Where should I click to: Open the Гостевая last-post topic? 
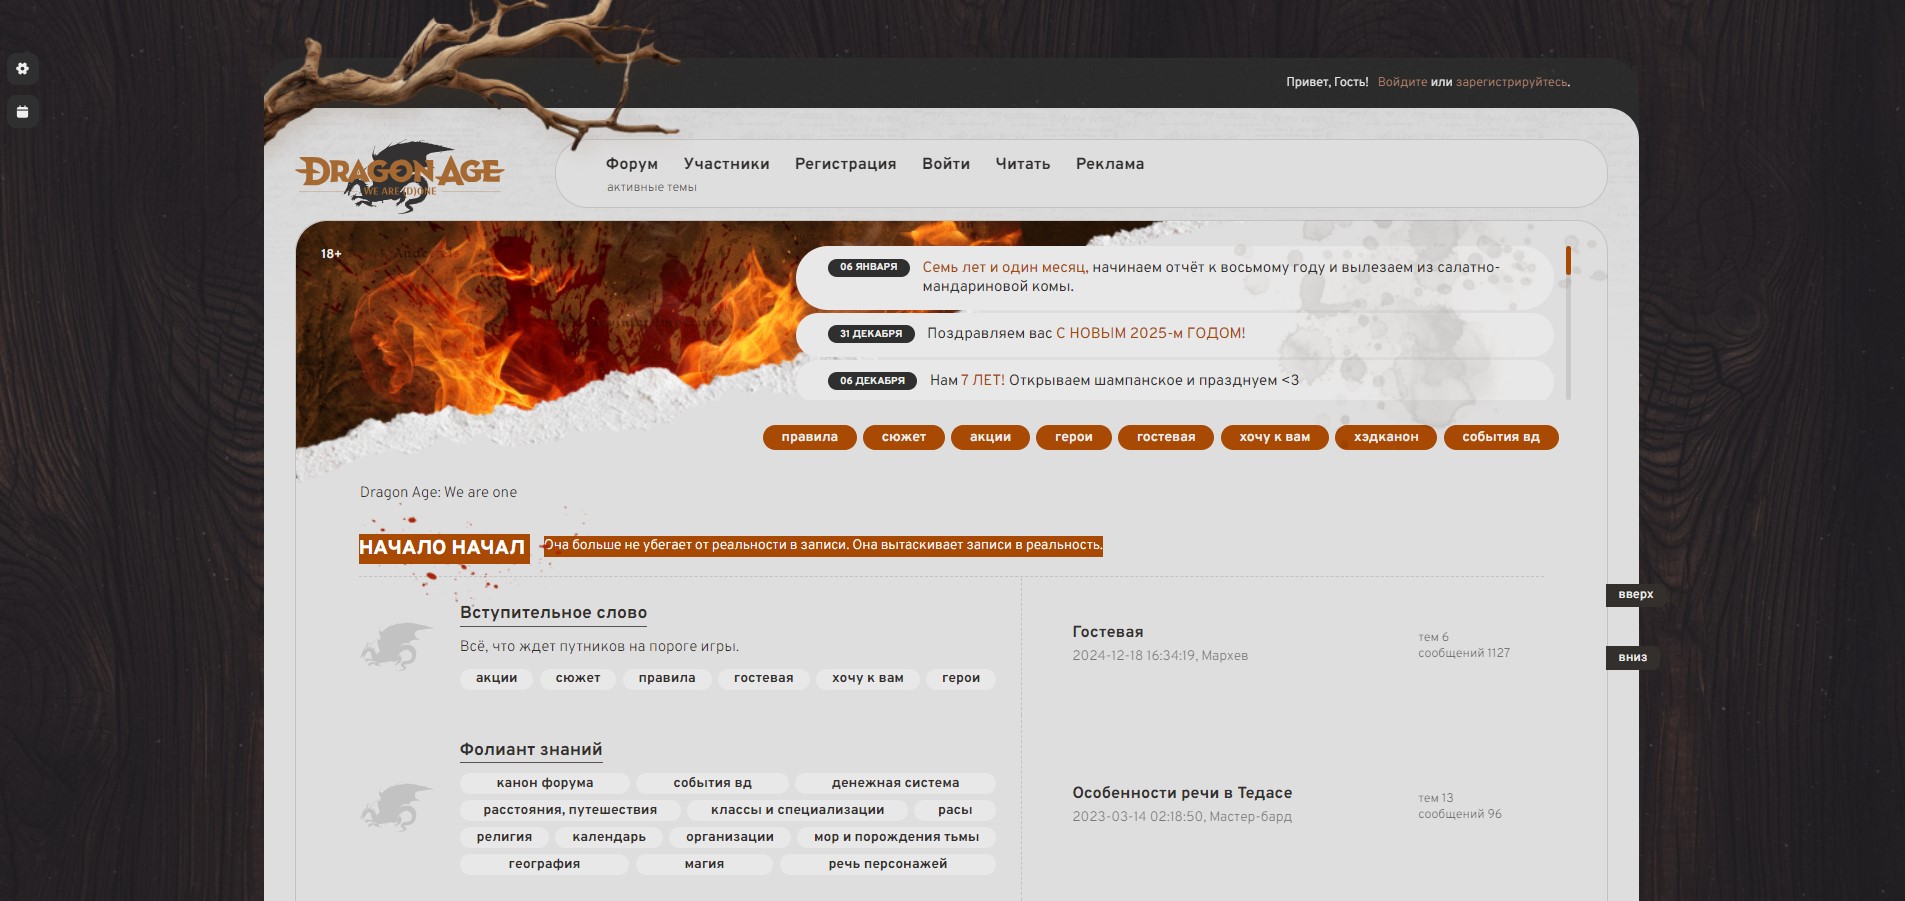coord(1108,632)
